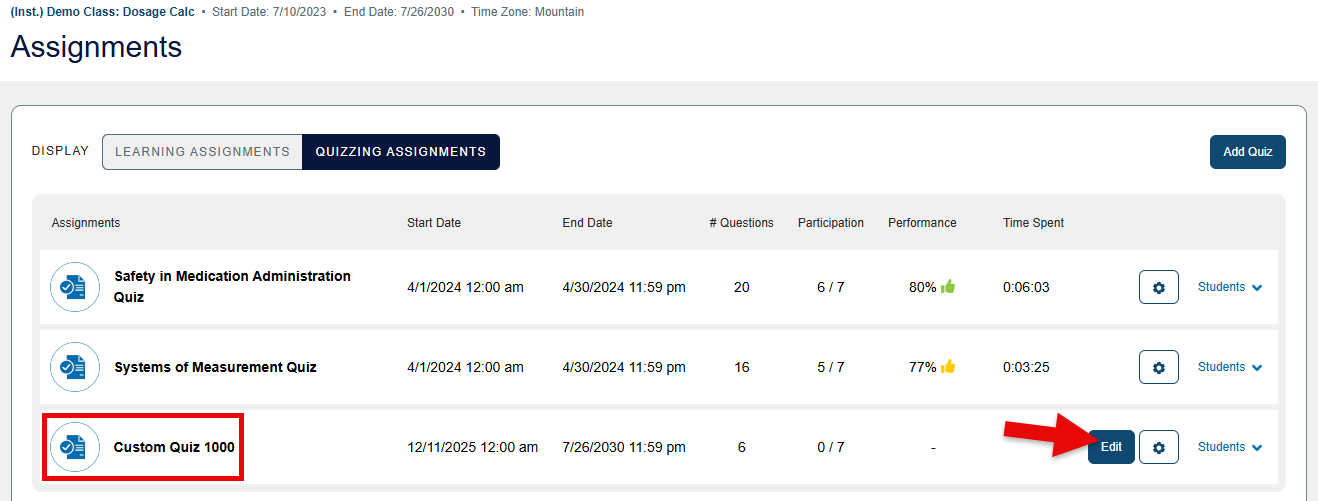Click the Custom Quiz 1000 quiz icon
The height and width of the screenshot is (501, 1318).
[x=75, y=447]
